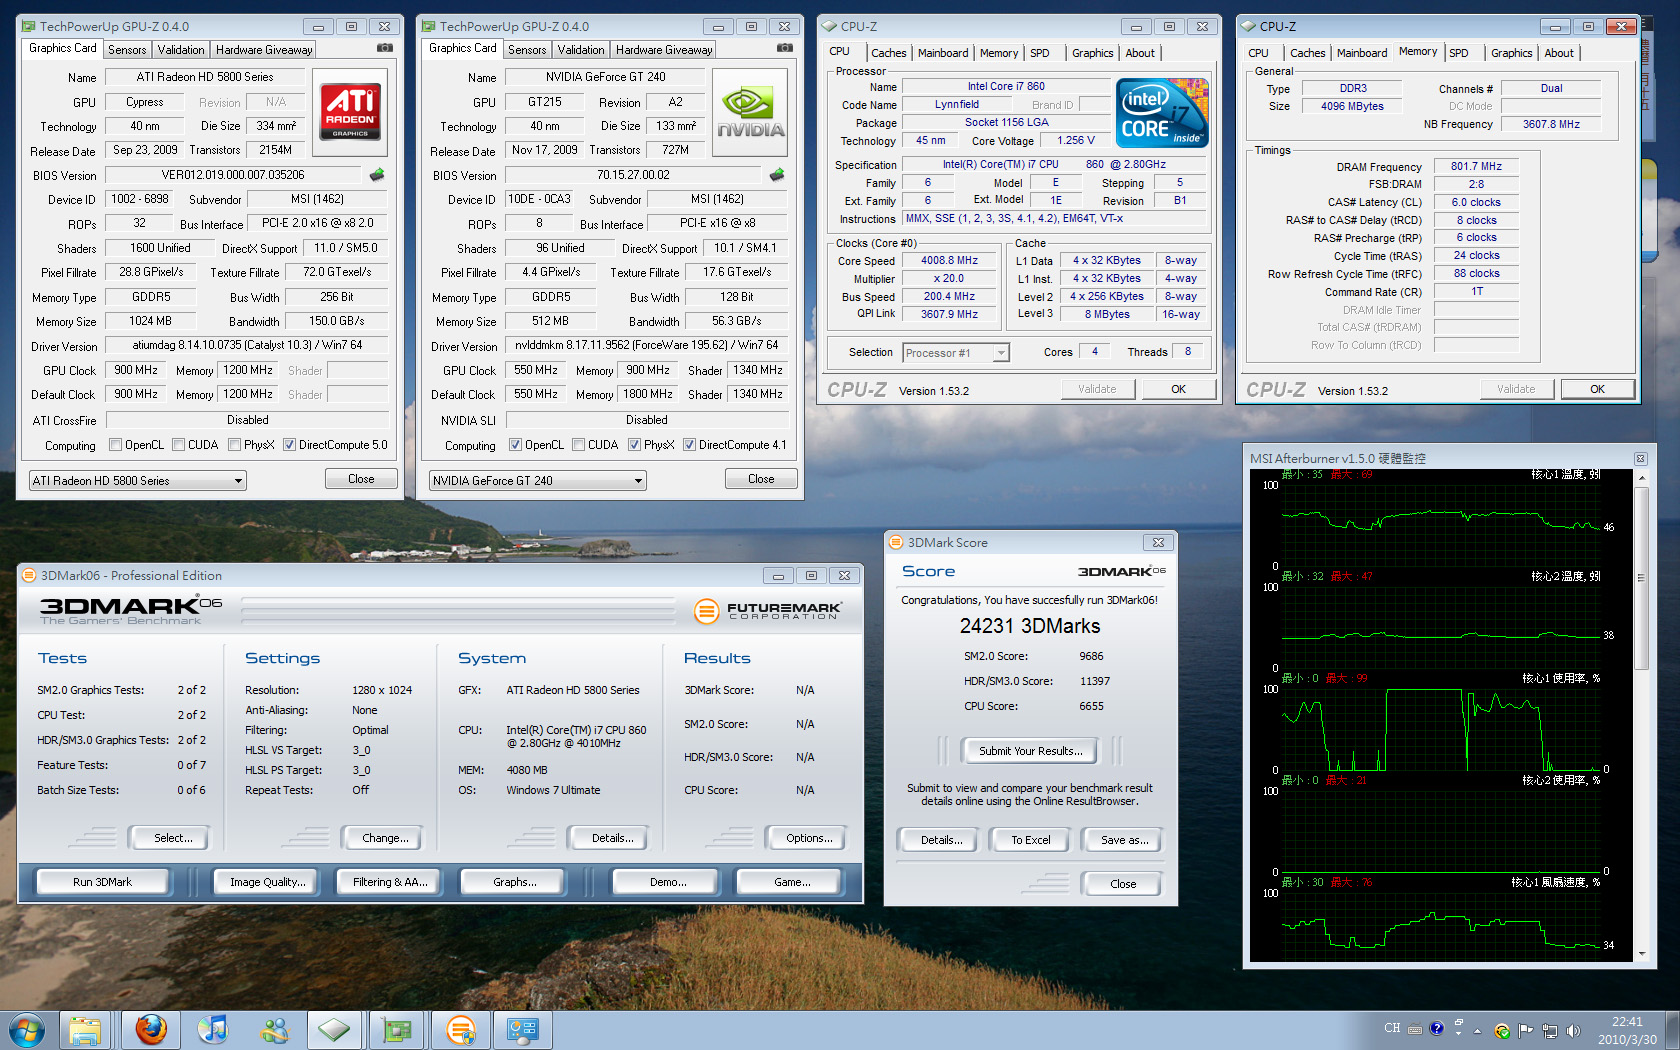Switch to MSI Afterburner monitor taskbar icon
The width and height of the screenshot is (1680, 1050).
click(522, 1030)
